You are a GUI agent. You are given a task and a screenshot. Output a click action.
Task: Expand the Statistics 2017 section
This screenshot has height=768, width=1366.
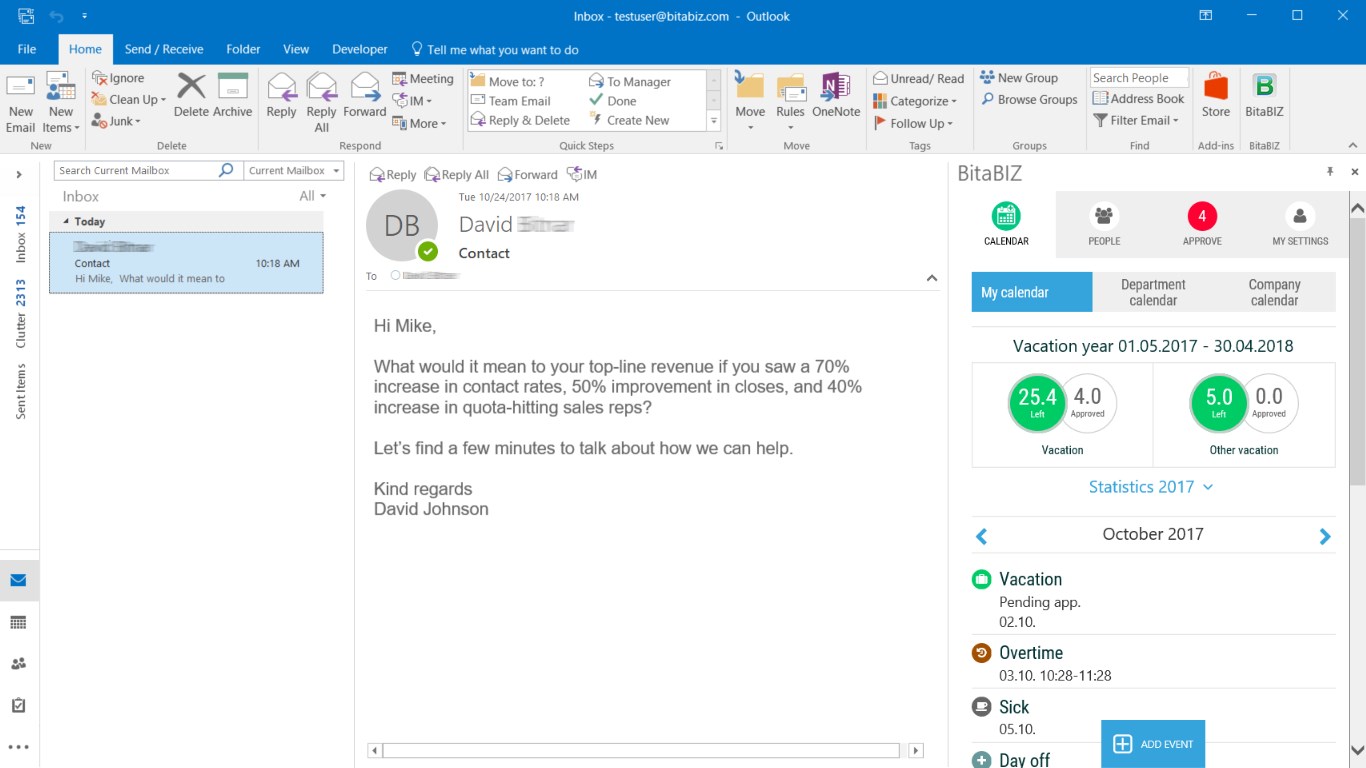point(1152,487)
